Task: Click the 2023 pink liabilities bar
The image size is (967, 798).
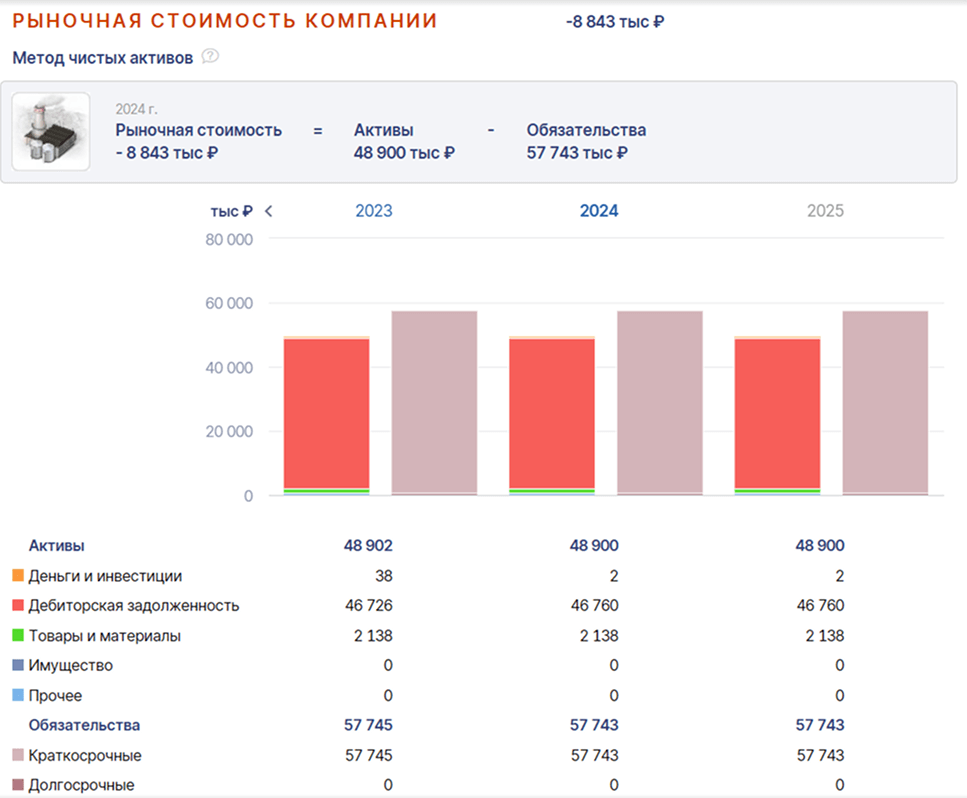Action: tap(434, 402)
